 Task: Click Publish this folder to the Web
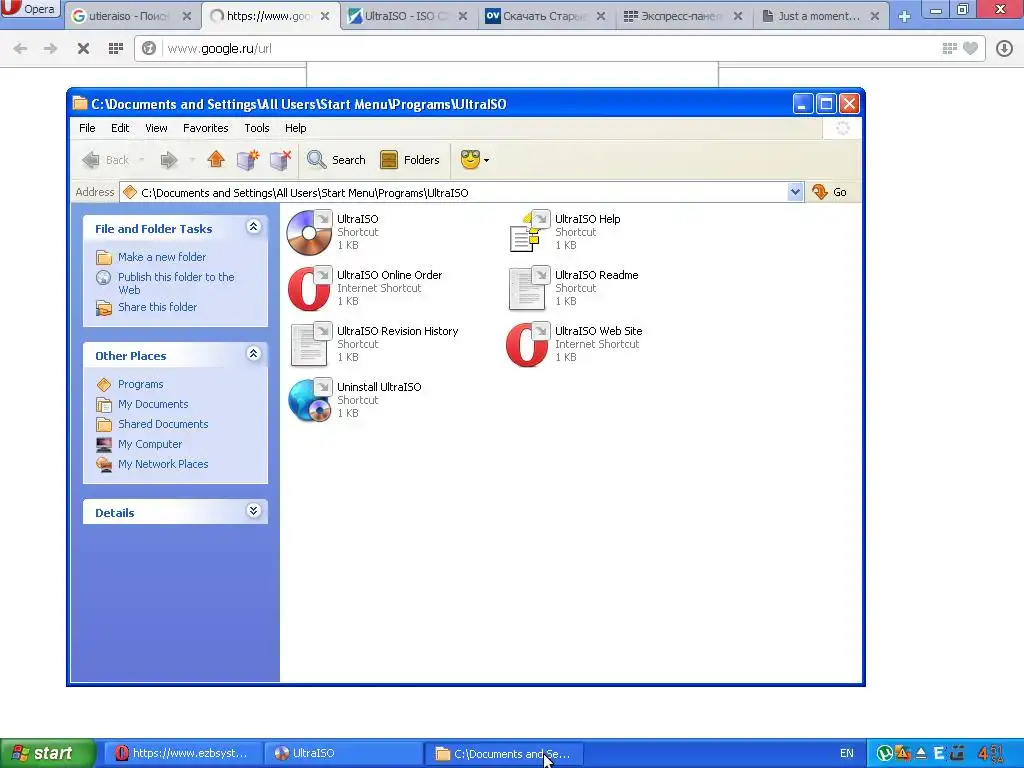pos(176,283)
